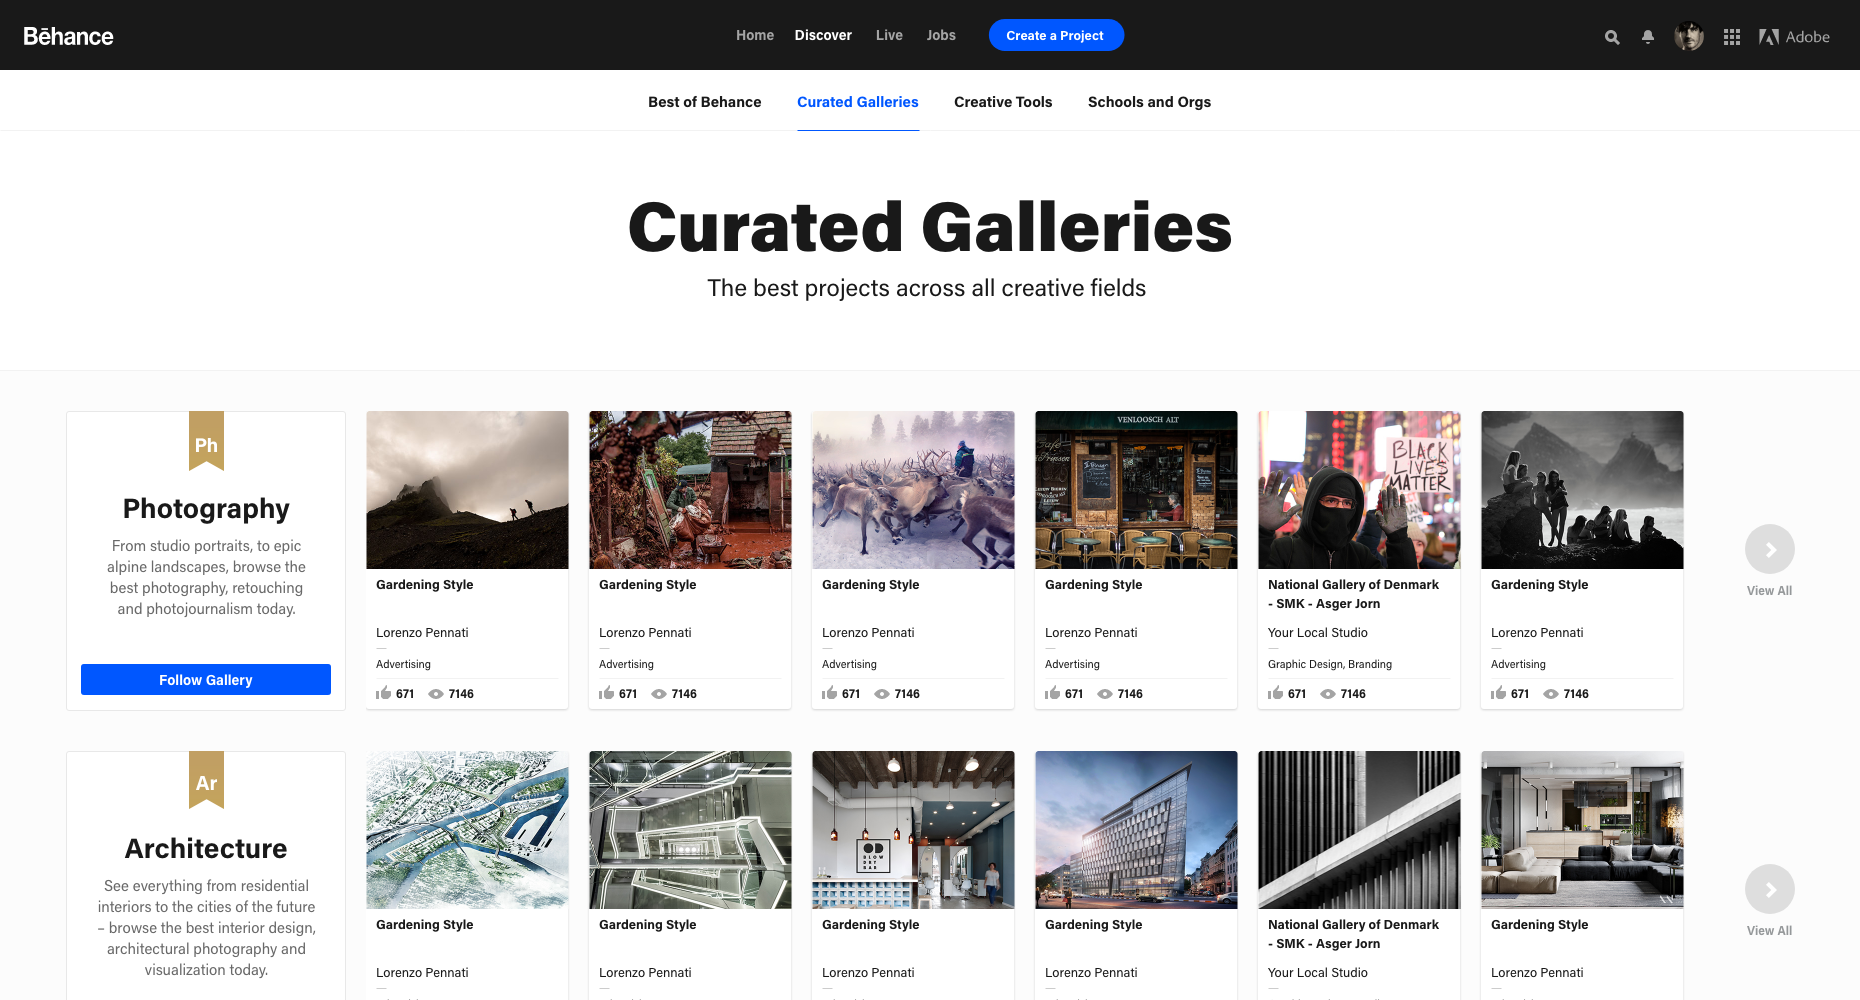The image size is (1860, 1000).
Task: Click the views eye icon on the reindeer card
Action: [882, 694]
